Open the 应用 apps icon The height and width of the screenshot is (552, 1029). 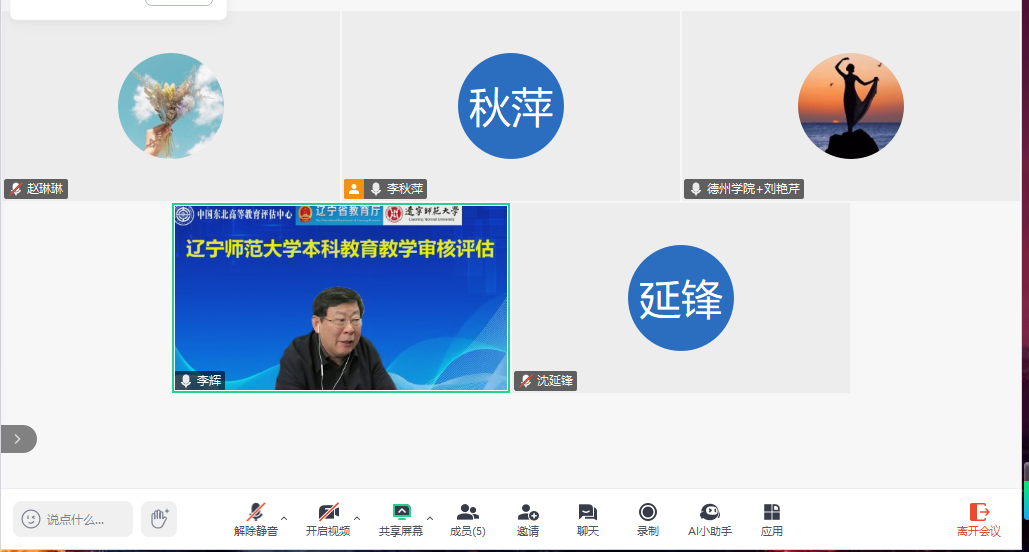(771, 519)
